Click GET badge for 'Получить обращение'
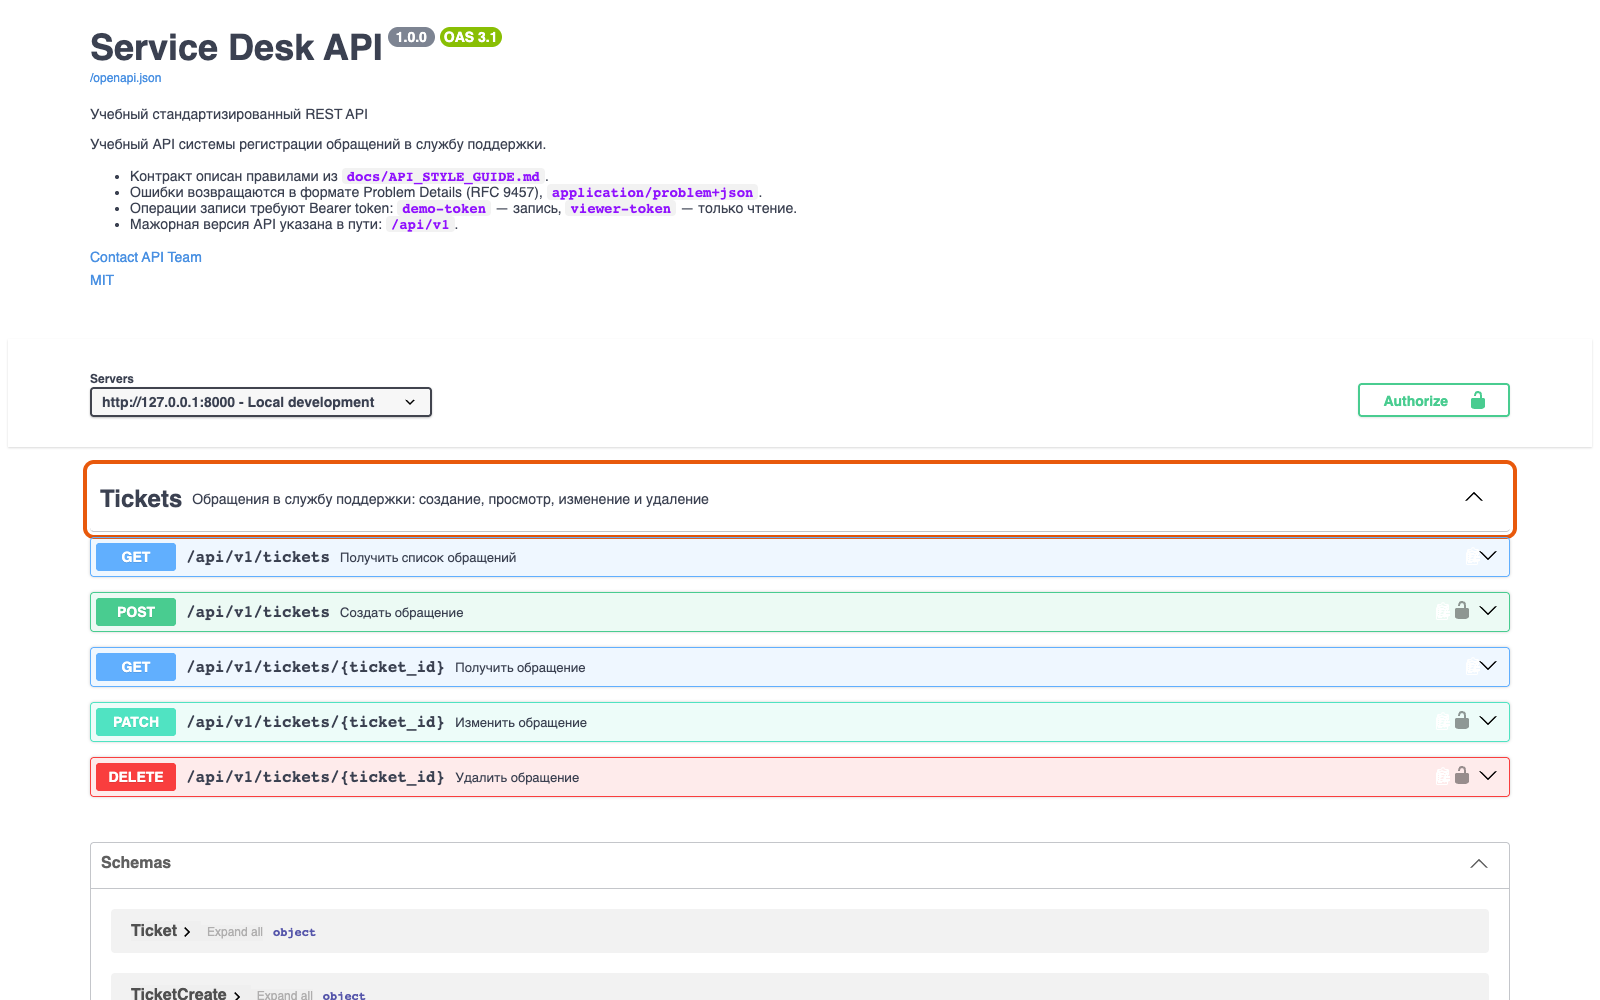This screenshot has height=1000, width=1600. coord(136,667)
